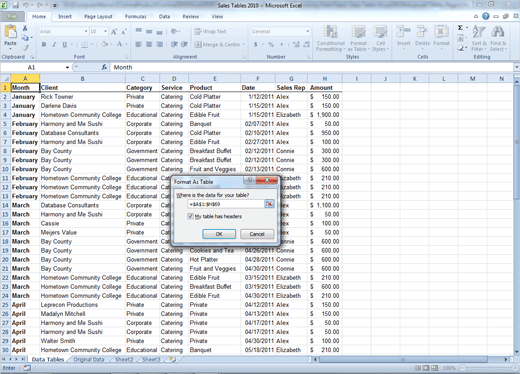Open the File backstage button
The width and height of the screenshot is (520, 374).
pos(12,16)
